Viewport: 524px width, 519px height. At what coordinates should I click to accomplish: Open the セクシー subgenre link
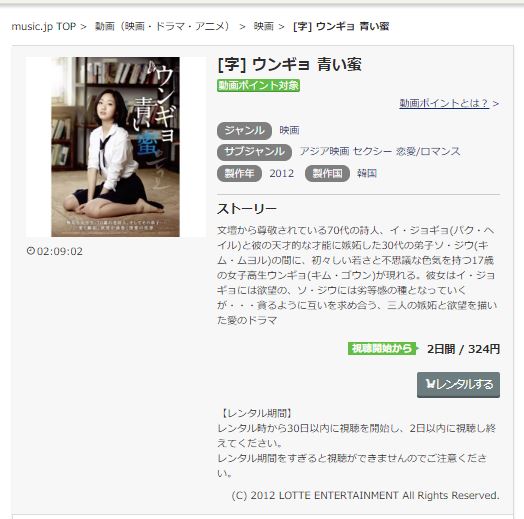tap(373, 152)
